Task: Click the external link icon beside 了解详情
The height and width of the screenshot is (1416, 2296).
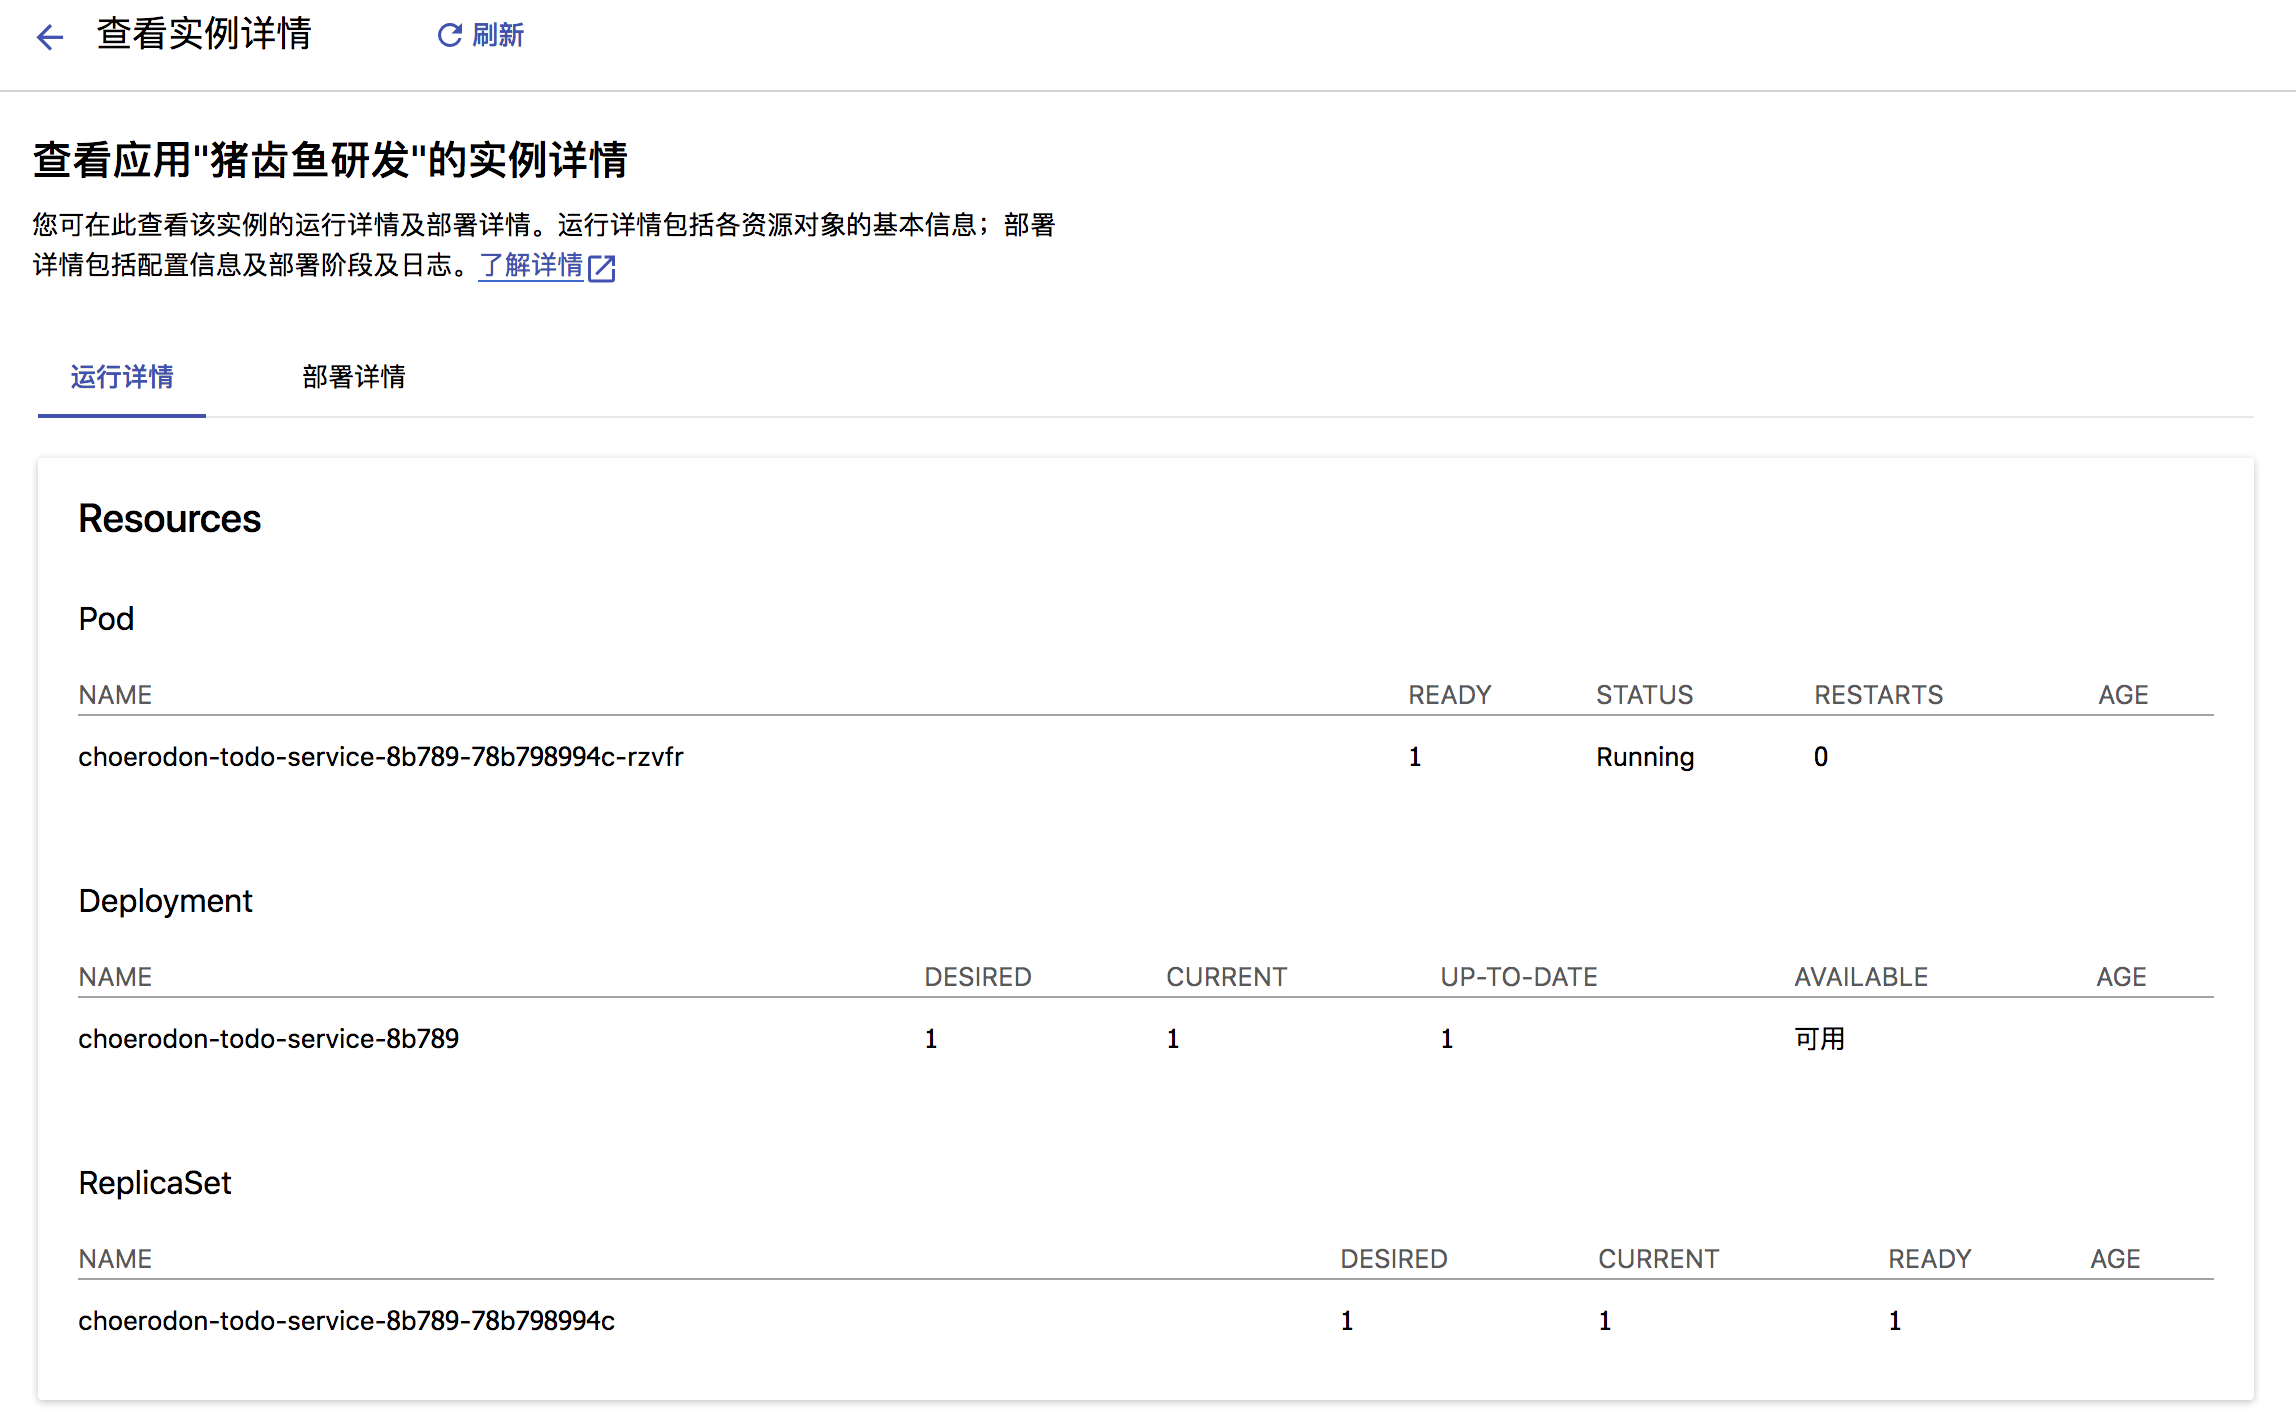Action: (602, 268)
